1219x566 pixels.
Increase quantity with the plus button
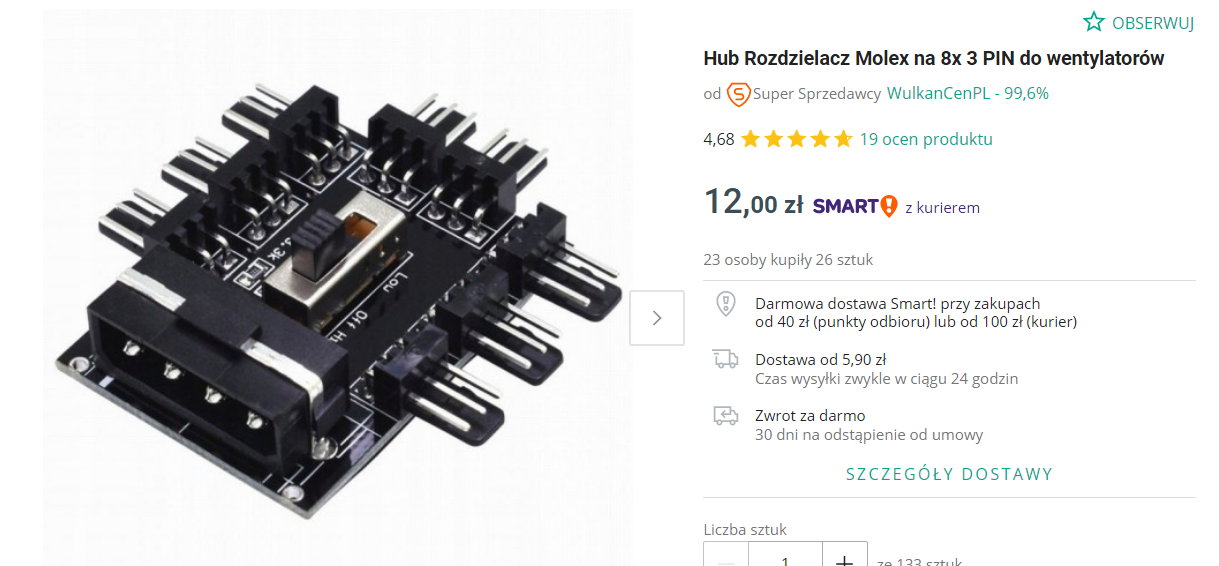845,556
